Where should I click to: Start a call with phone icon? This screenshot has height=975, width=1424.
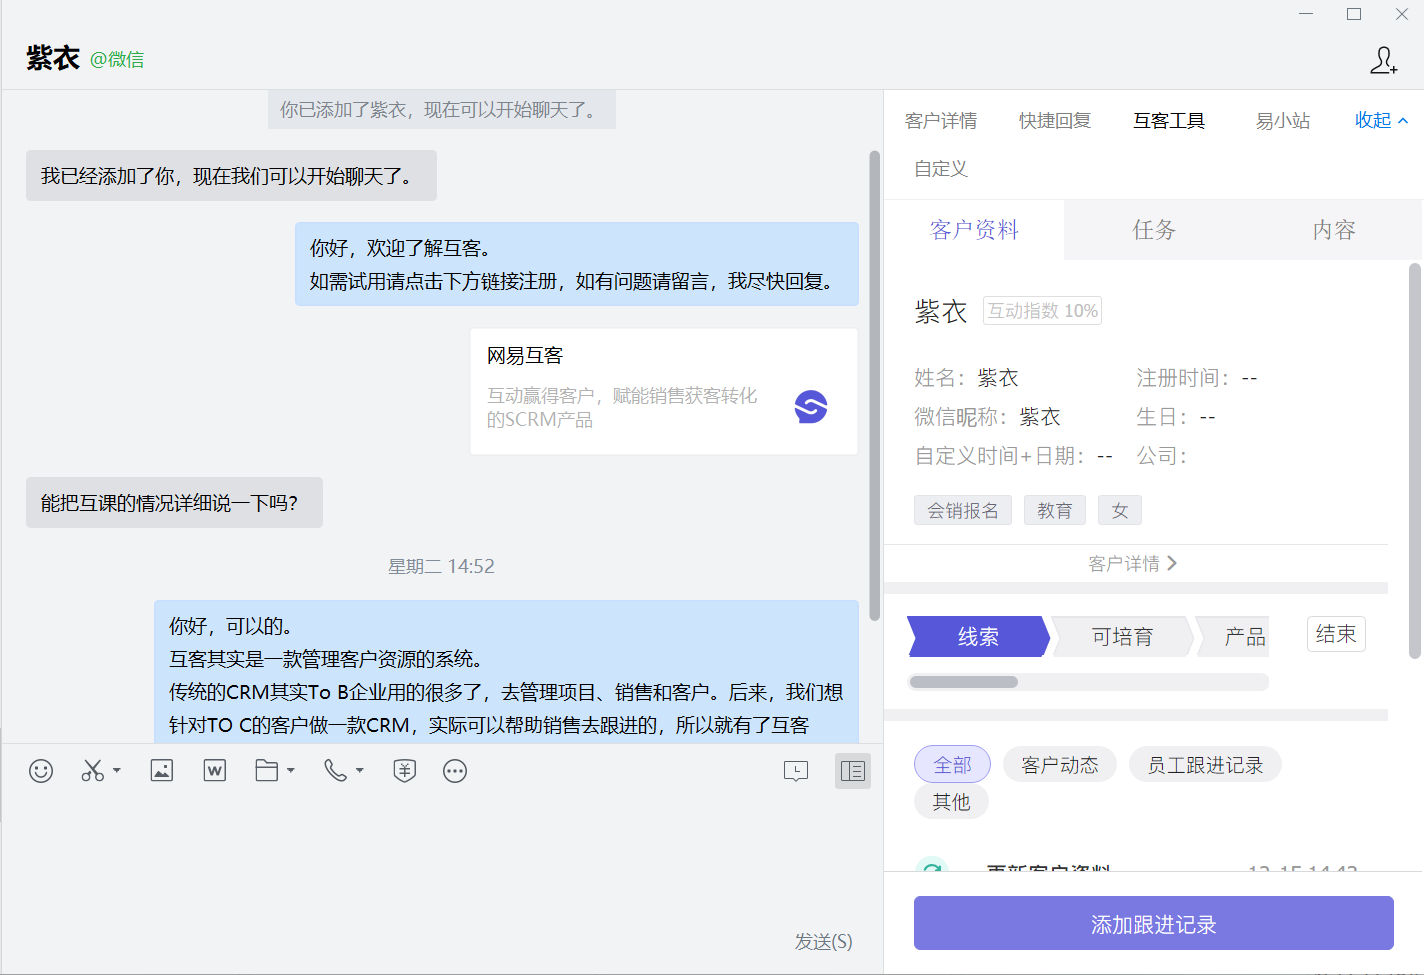(x=335, y=771)
